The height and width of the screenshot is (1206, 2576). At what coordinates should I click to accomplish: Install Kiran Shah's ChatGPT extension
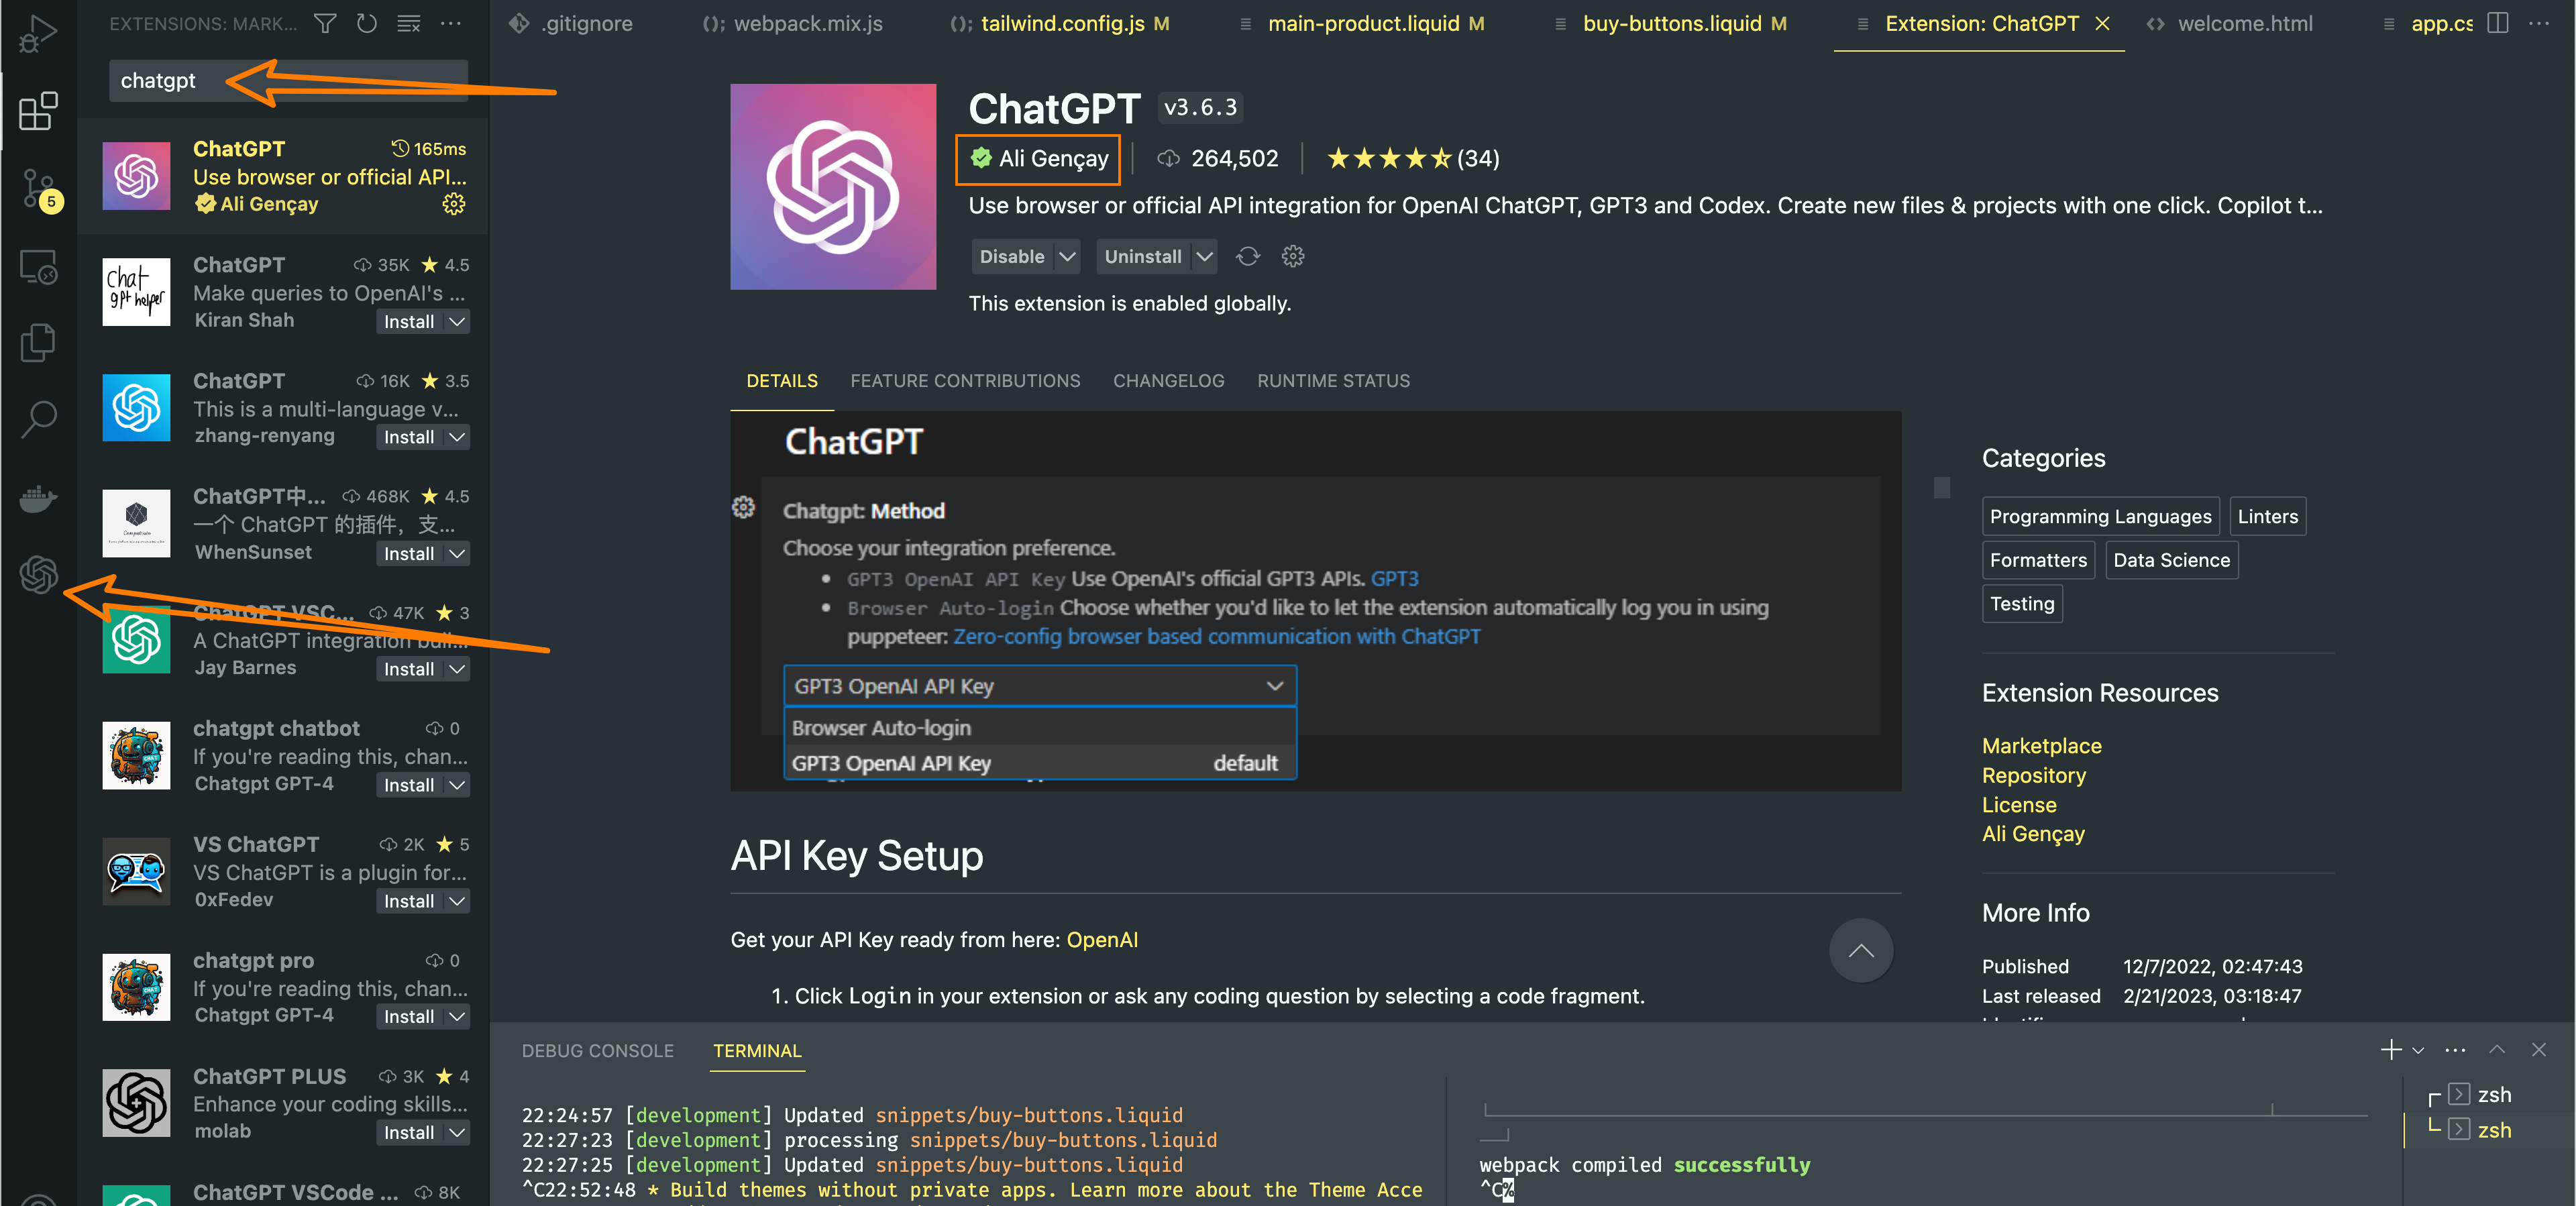[x=409, y=321]
